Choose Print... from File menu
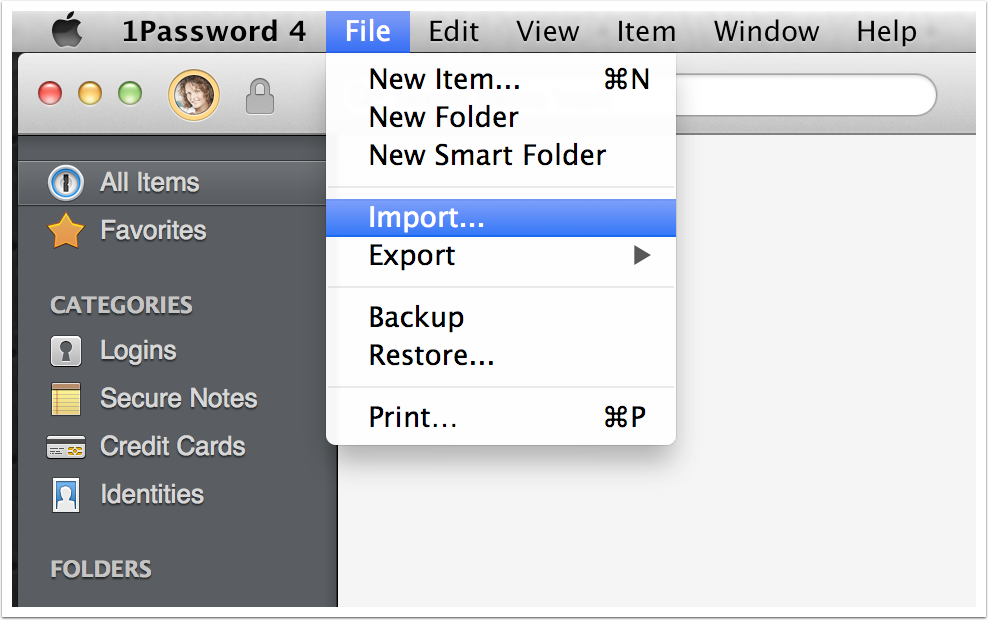Image resolution: width=988 pixels, height=620 pixels. [x=413, y=417]
